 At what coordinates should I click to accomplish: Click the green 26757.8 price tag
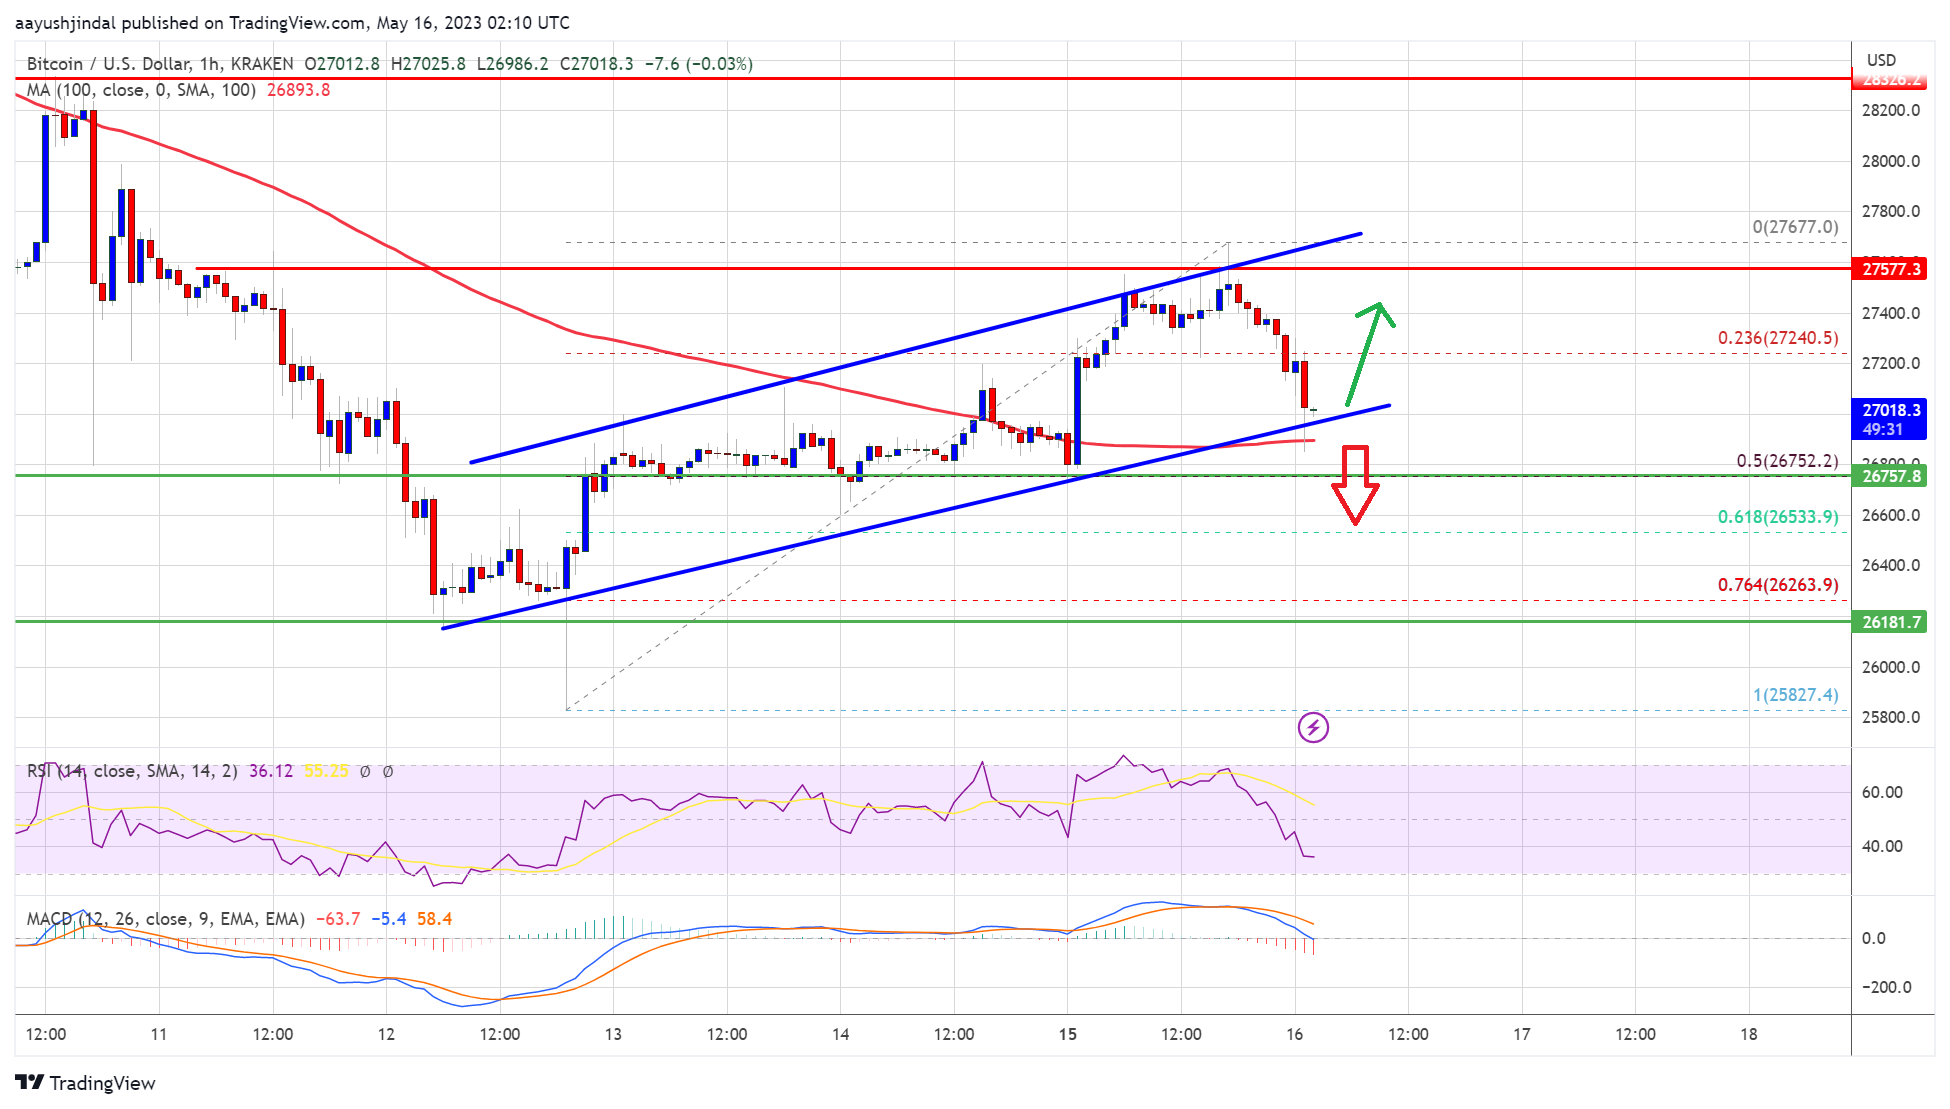point(1890,476)
